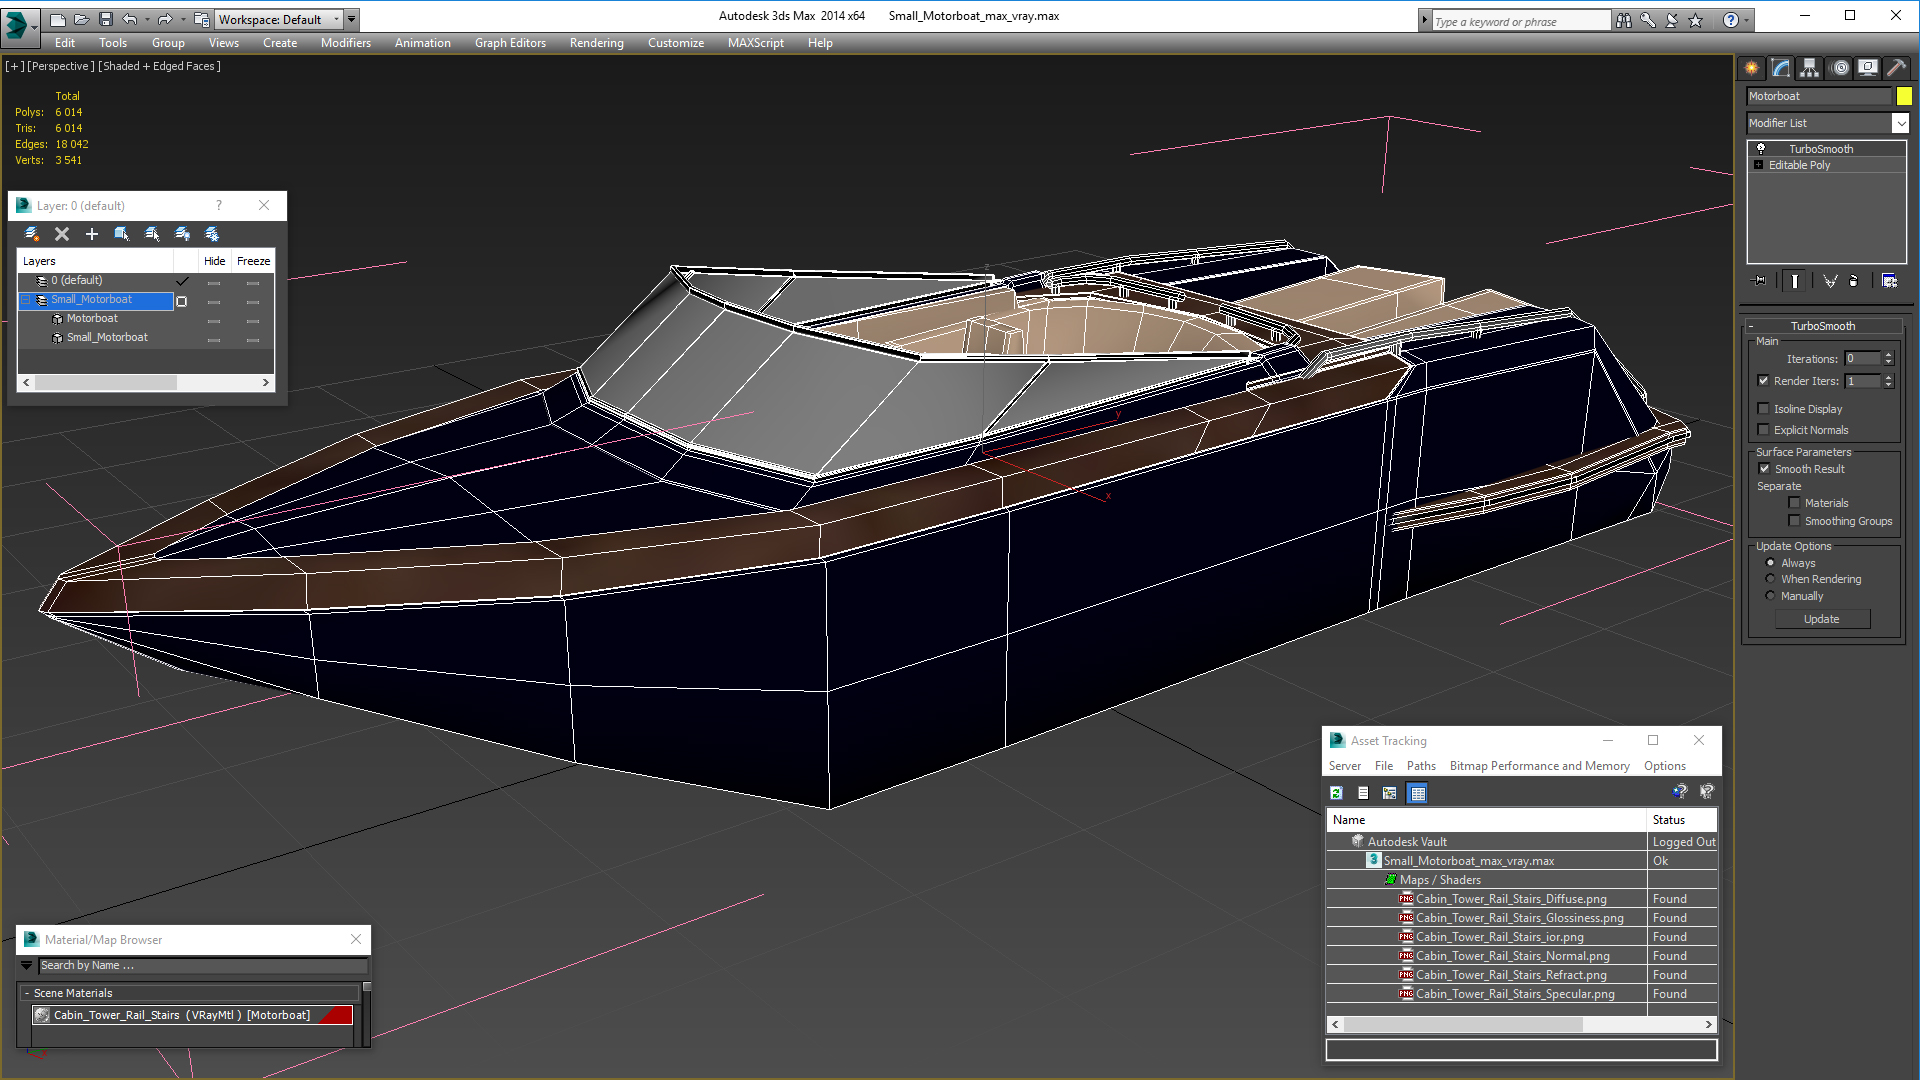Screen dimensions: 1920x1080
Task: Click the Redo arrow icon
Action: [165, 19]
